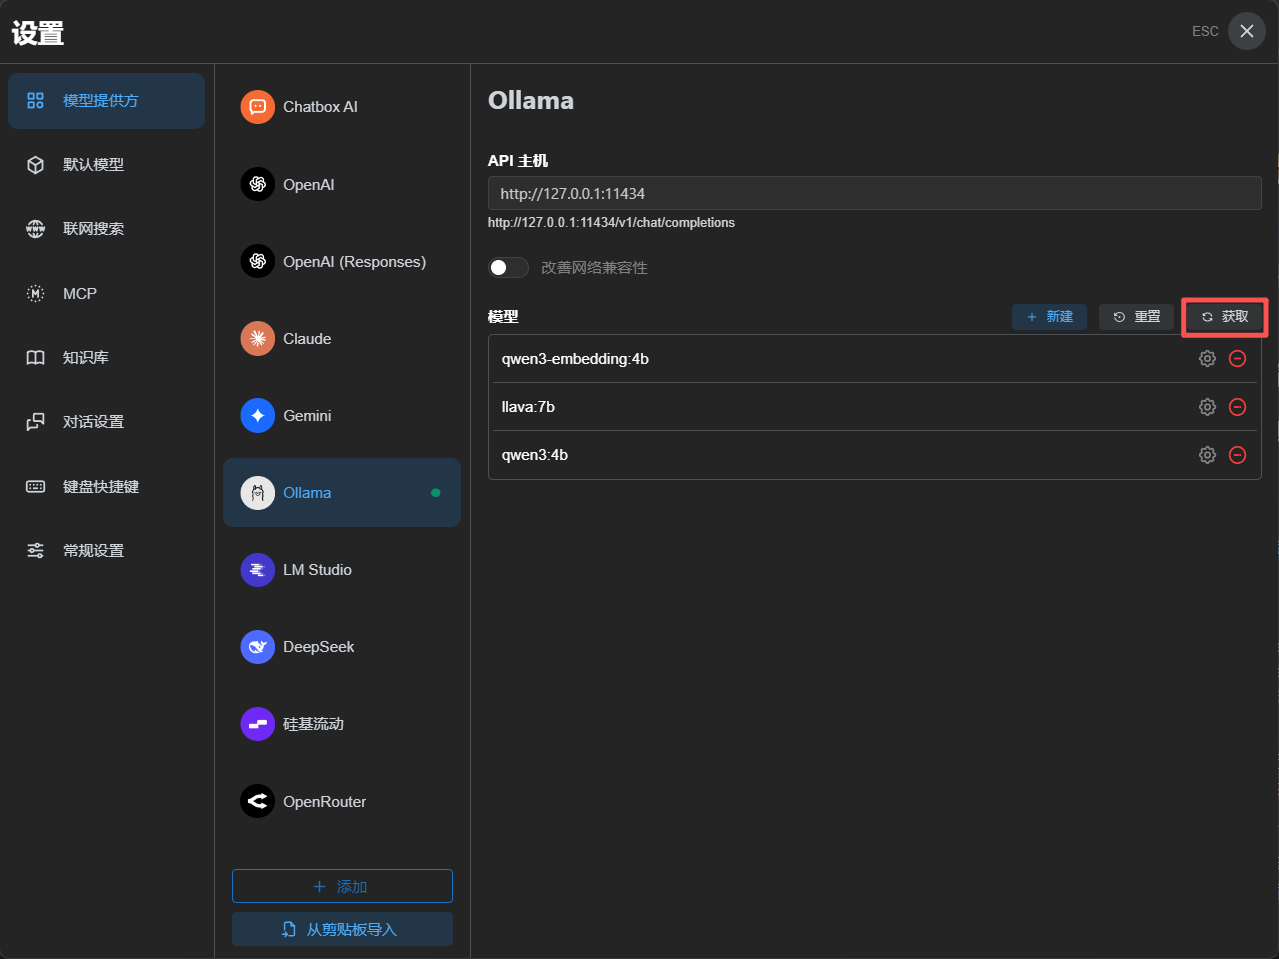The height and width of the screenshot is (959, 1279).
Task: Click the MCP sidebar icon
Action: tap(35, 293)
